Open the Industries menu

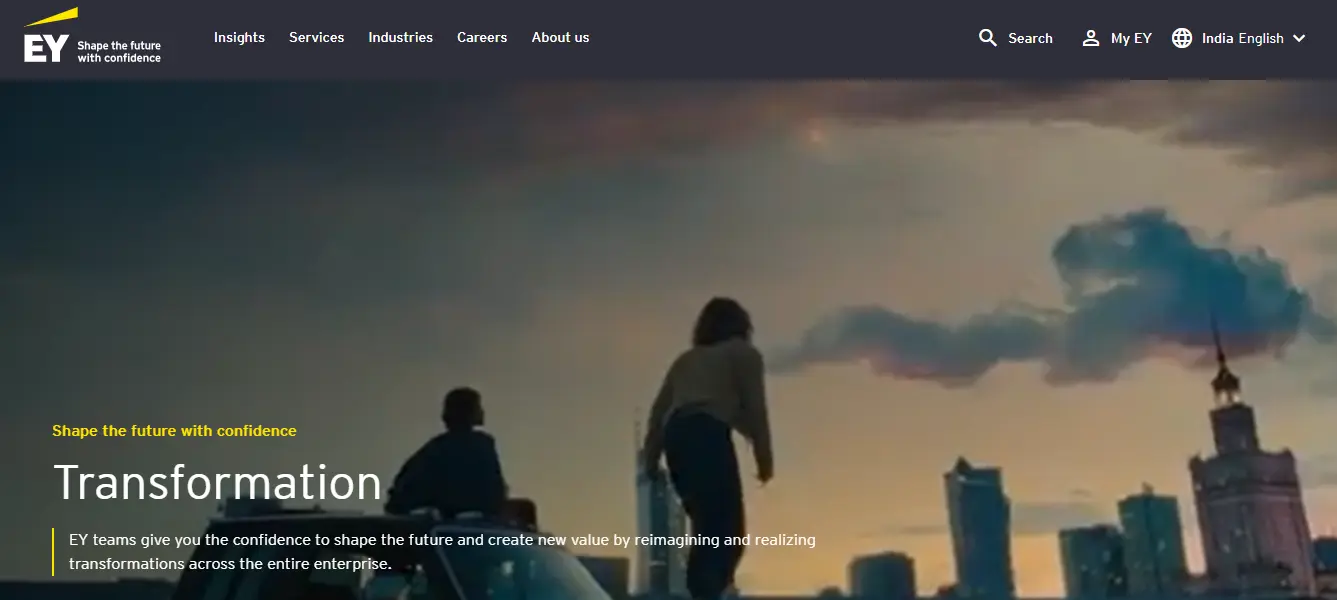(400, 37)
